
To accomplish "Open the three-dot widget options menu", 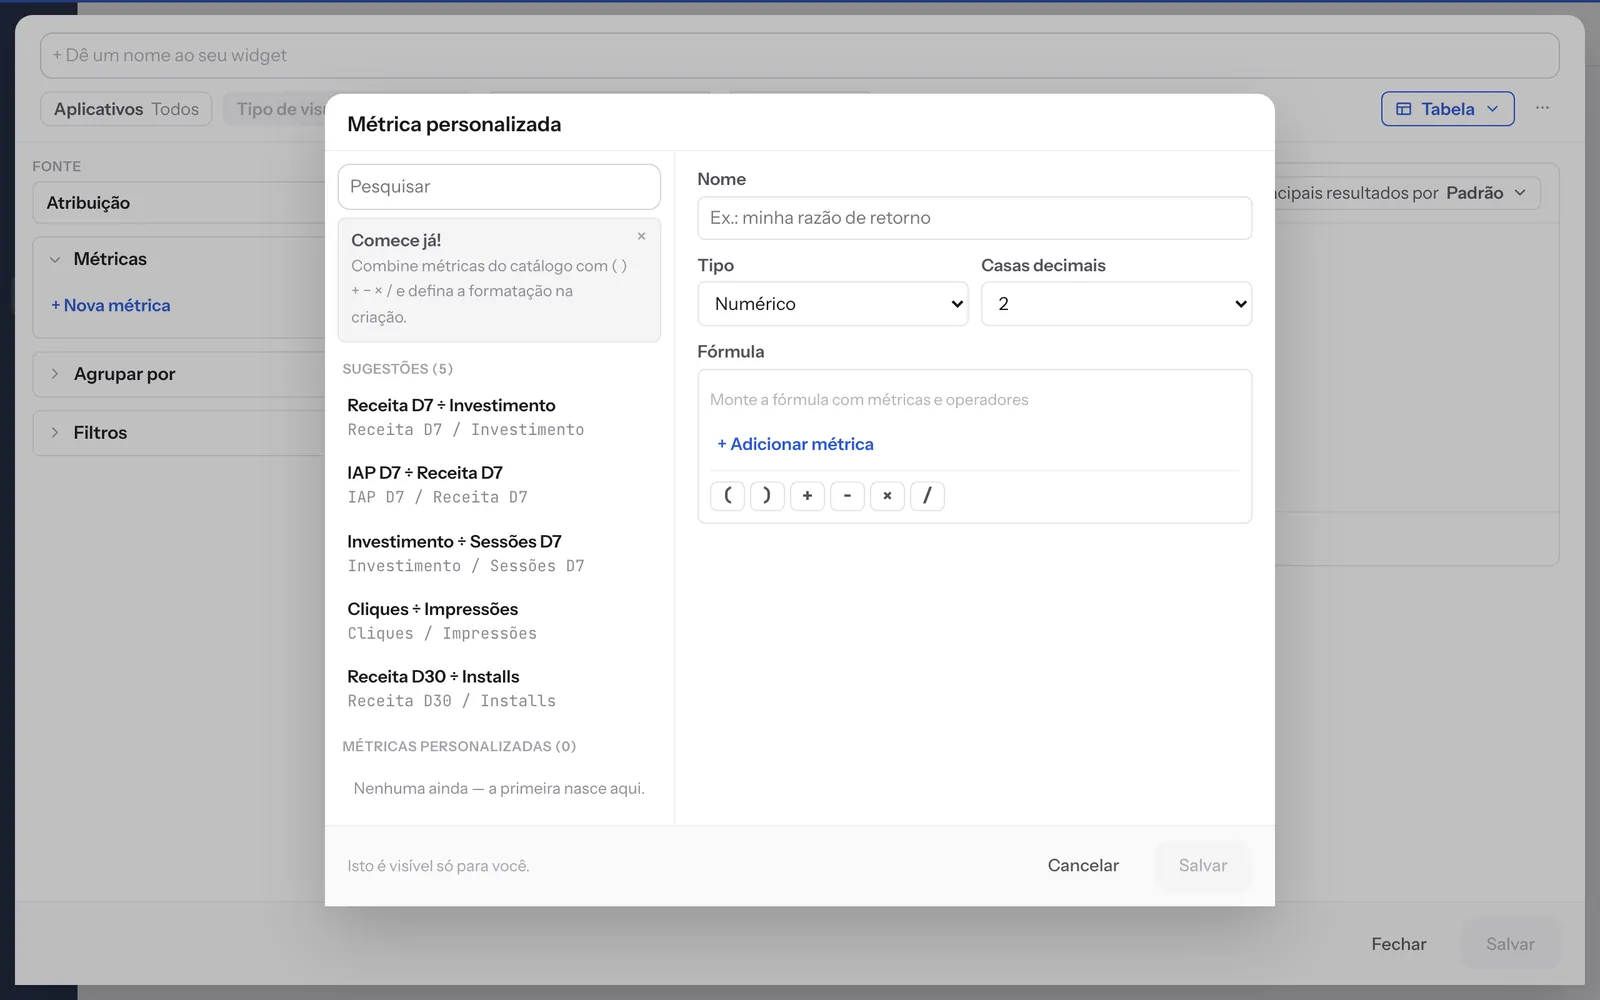I will click(x=1542, y=108).
